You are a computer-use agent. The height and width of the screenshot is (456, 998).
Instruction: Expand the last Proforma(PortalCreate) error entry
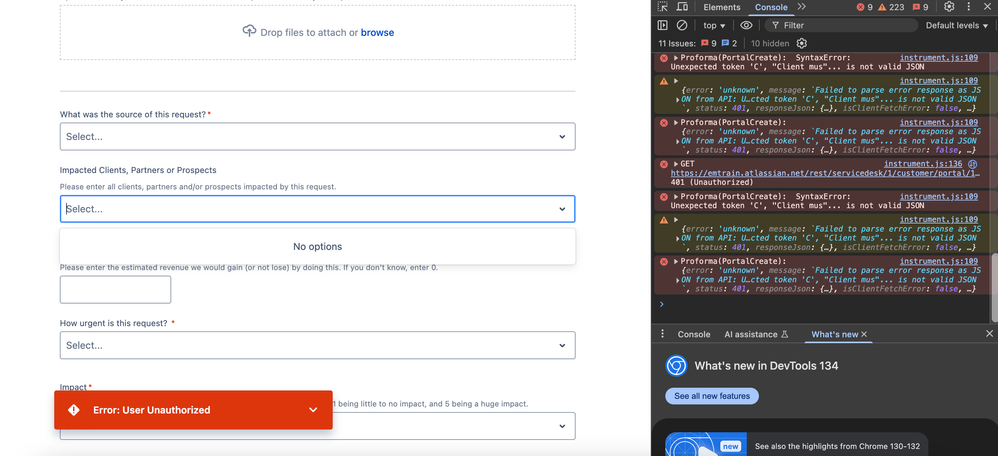[x=676, y=261]
